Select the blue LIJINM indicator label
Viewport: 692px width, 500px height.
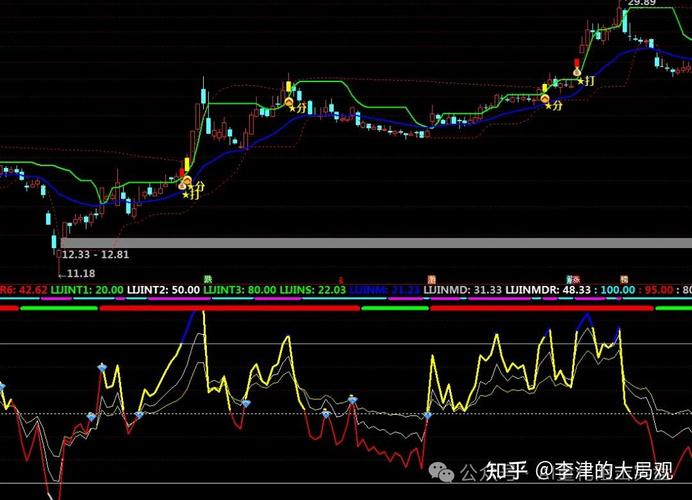tap(384, 290)
